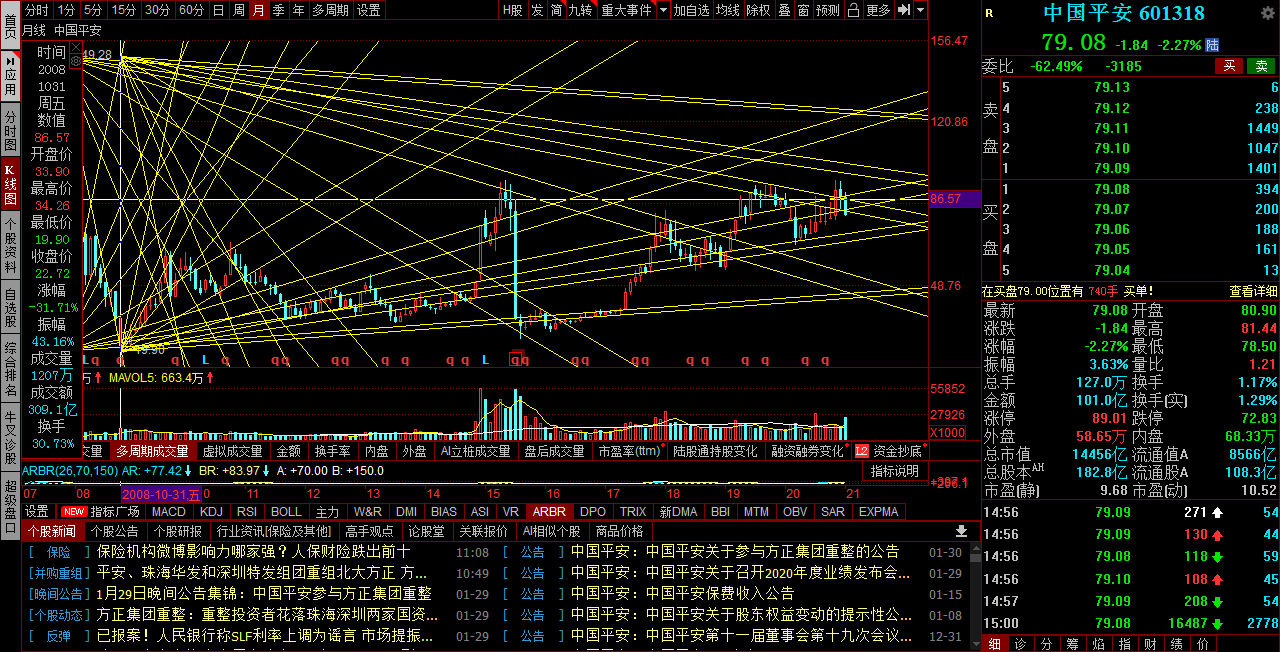The image size is (1280, 652).
Task: Open 牛叉诊股 in left sidebar
Action: [x=10, y=436]
